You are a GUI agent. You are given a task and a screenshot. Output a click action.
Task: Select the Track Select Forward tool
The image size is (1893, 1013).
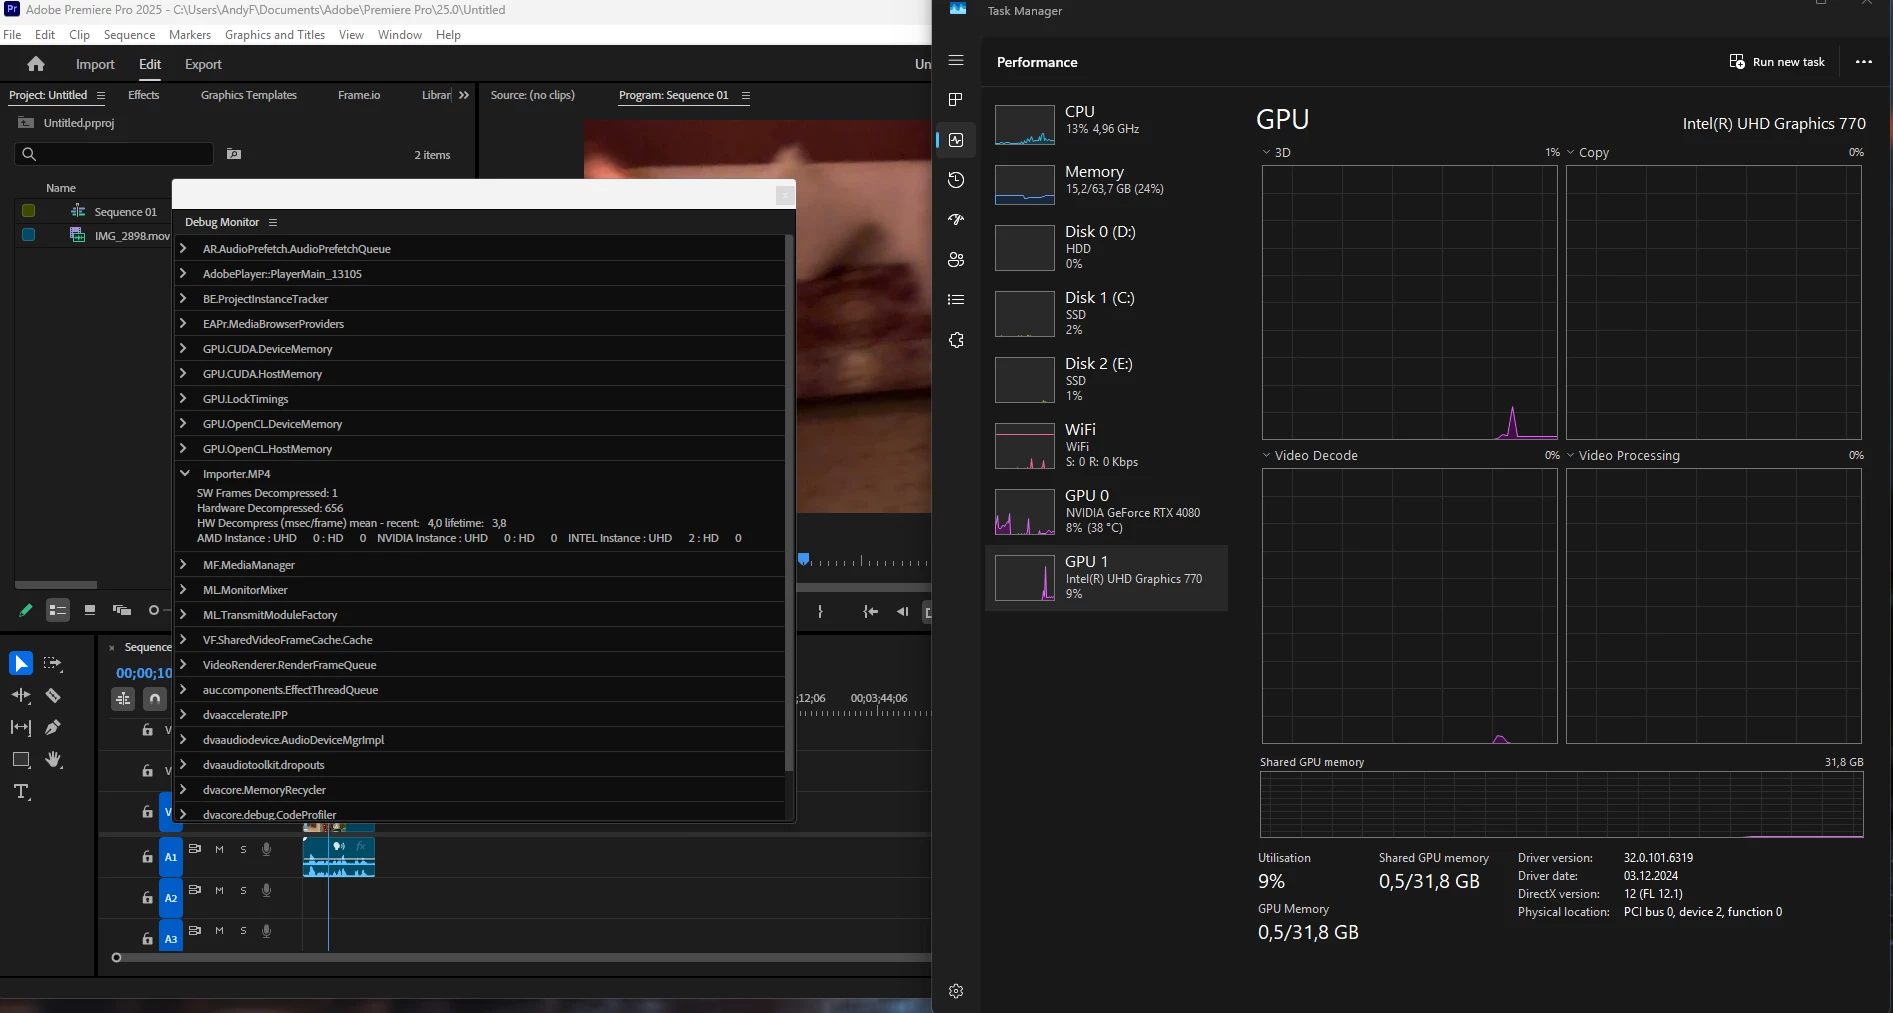click(x=53, y=664)
